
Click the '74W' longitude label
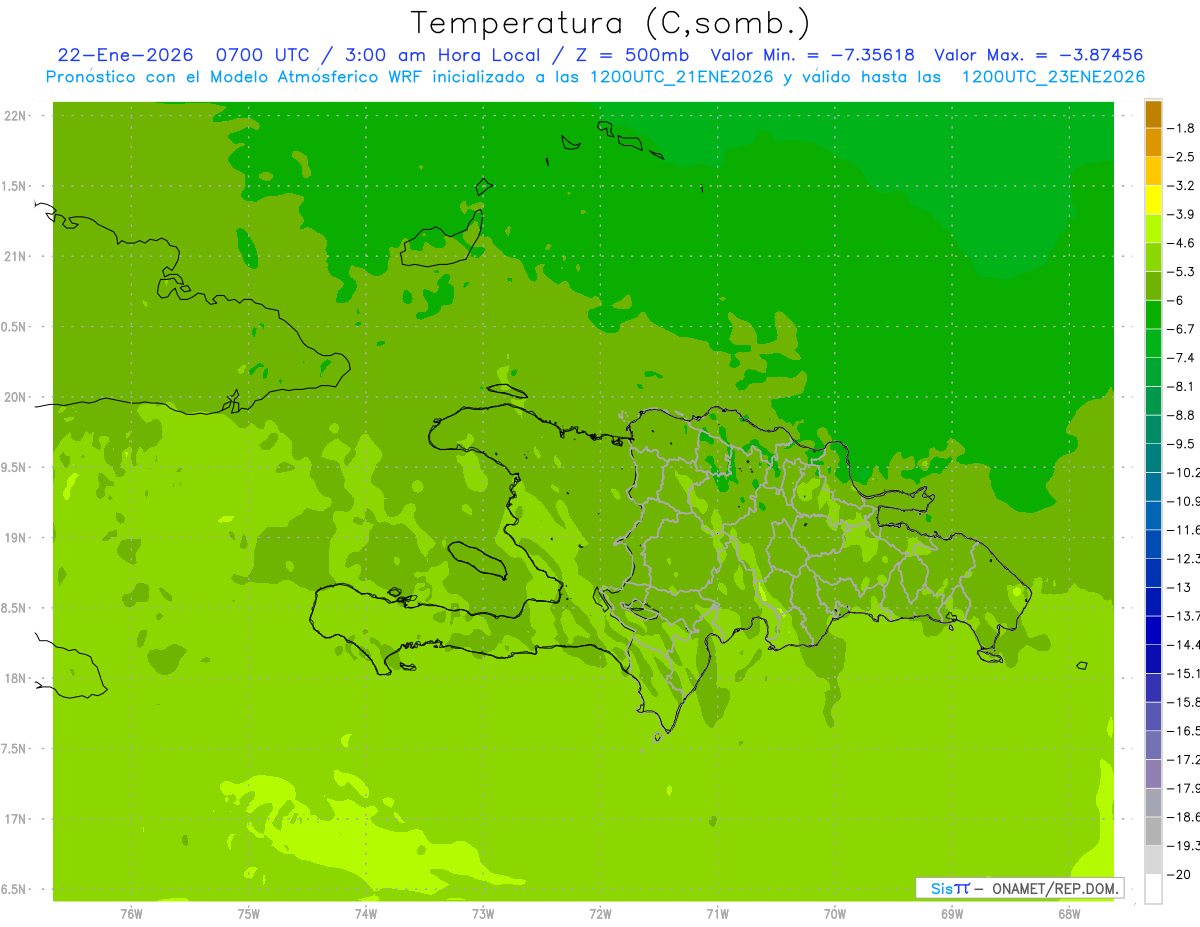point(366,913)
